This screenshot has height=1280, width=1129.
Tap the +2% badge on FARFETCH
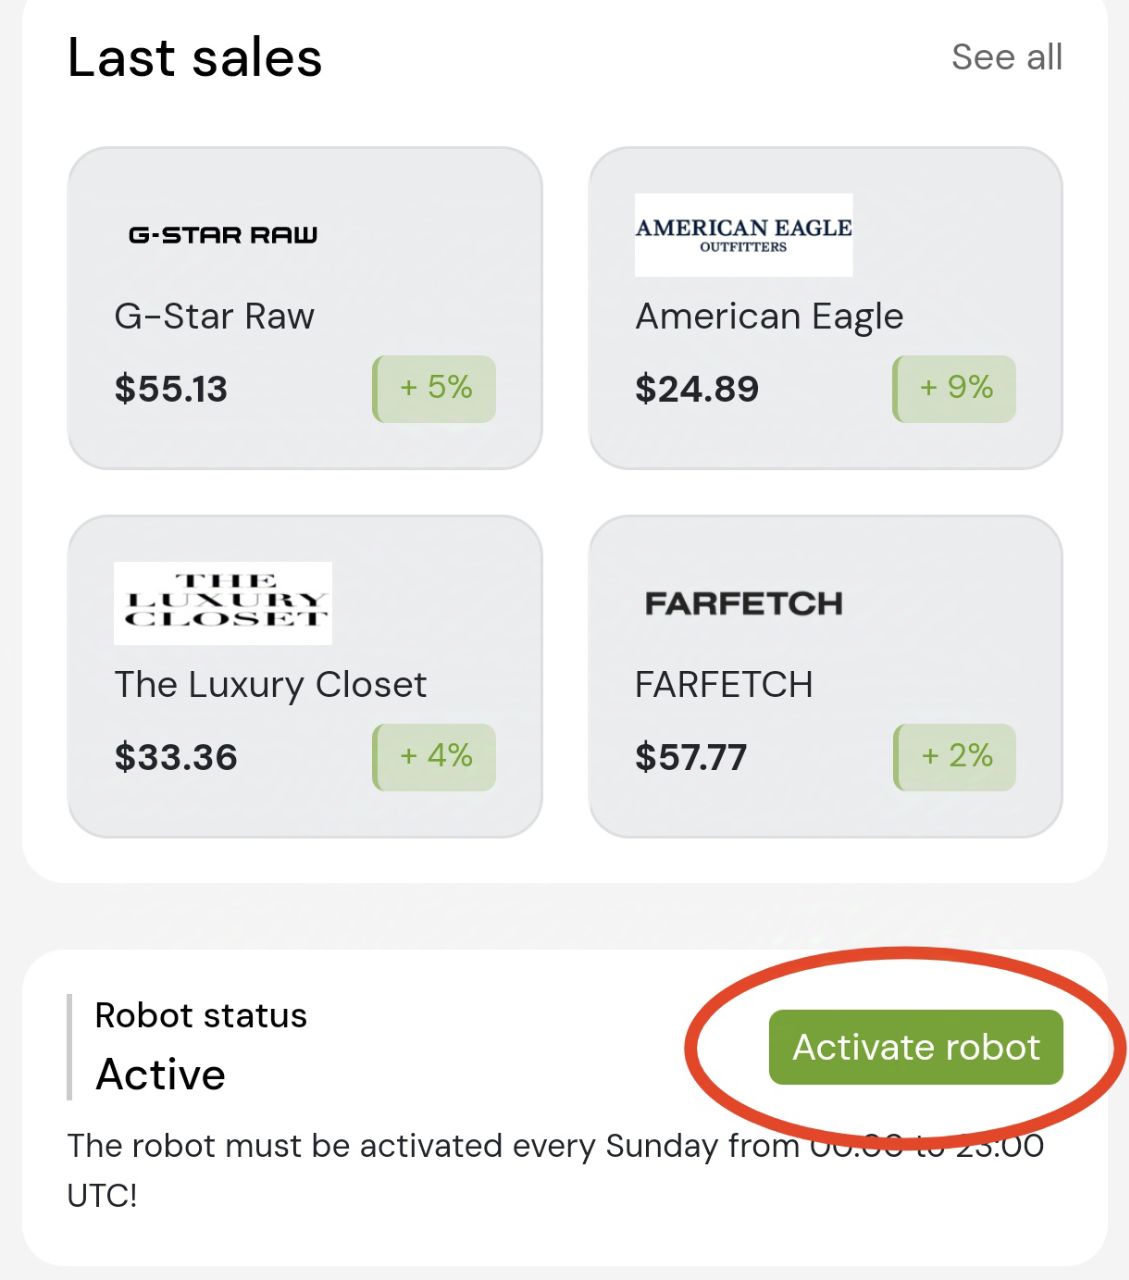(x=955, y=756)
